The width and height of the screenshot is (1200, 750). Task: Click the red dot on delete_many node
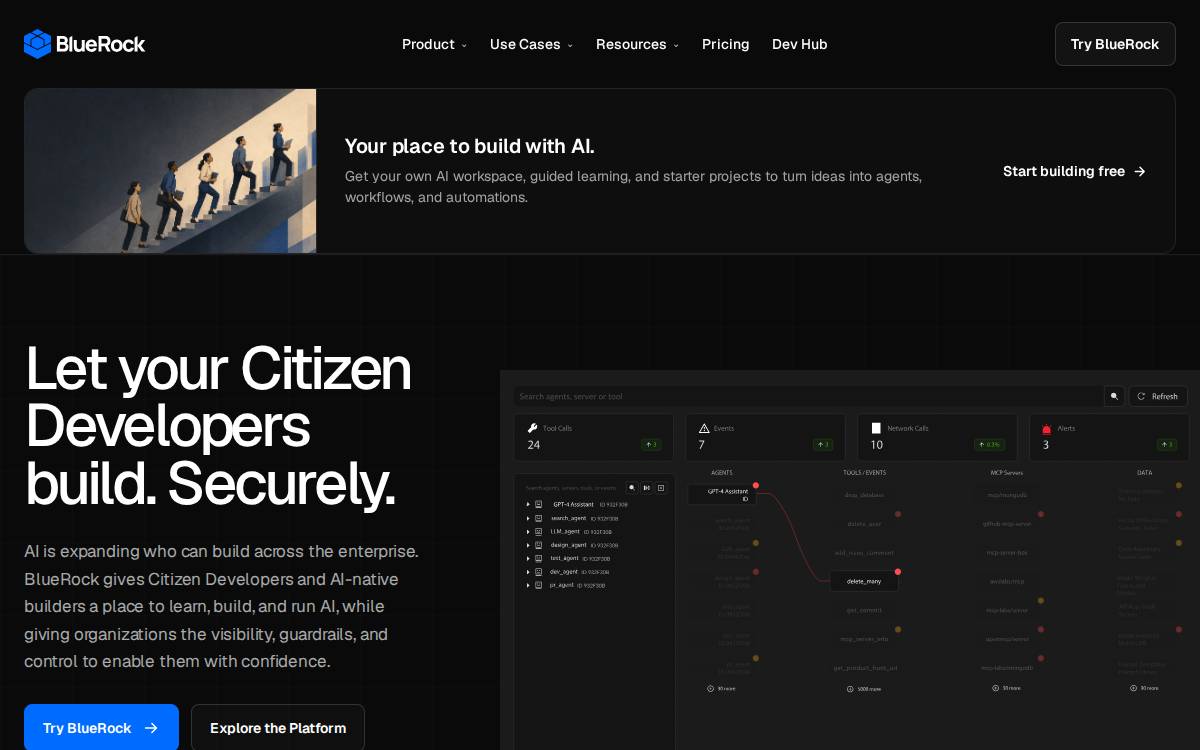(x=898, y=572)
